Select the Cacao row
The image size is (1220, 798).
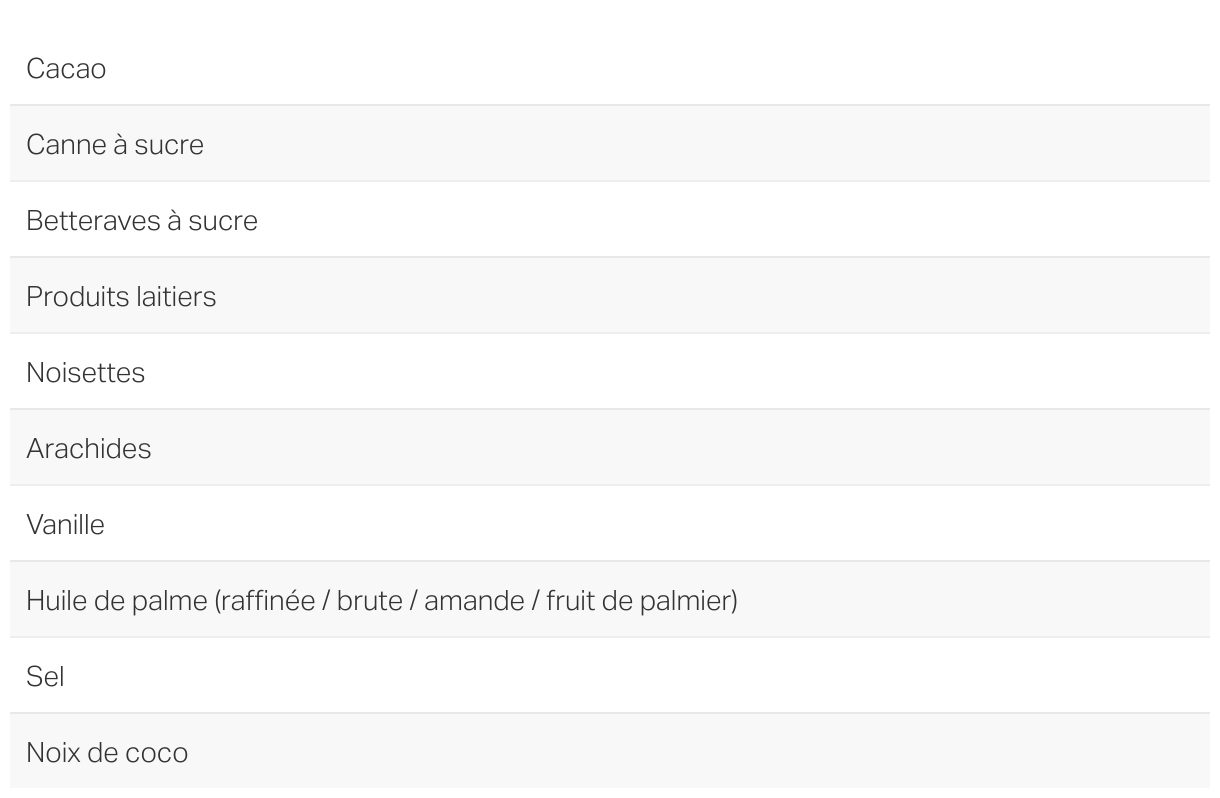tap(610, 68)
